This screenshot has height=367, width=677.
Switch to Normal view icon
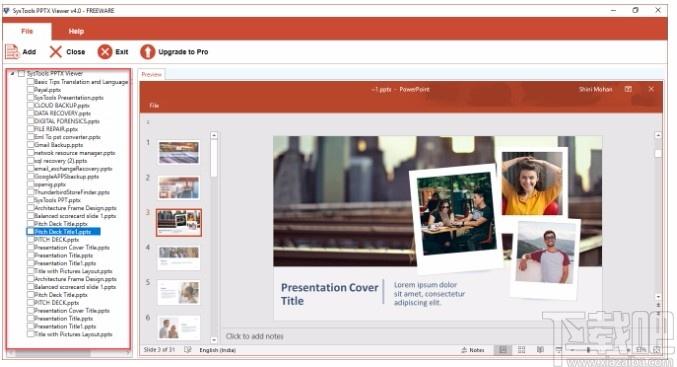click(503, 350)
